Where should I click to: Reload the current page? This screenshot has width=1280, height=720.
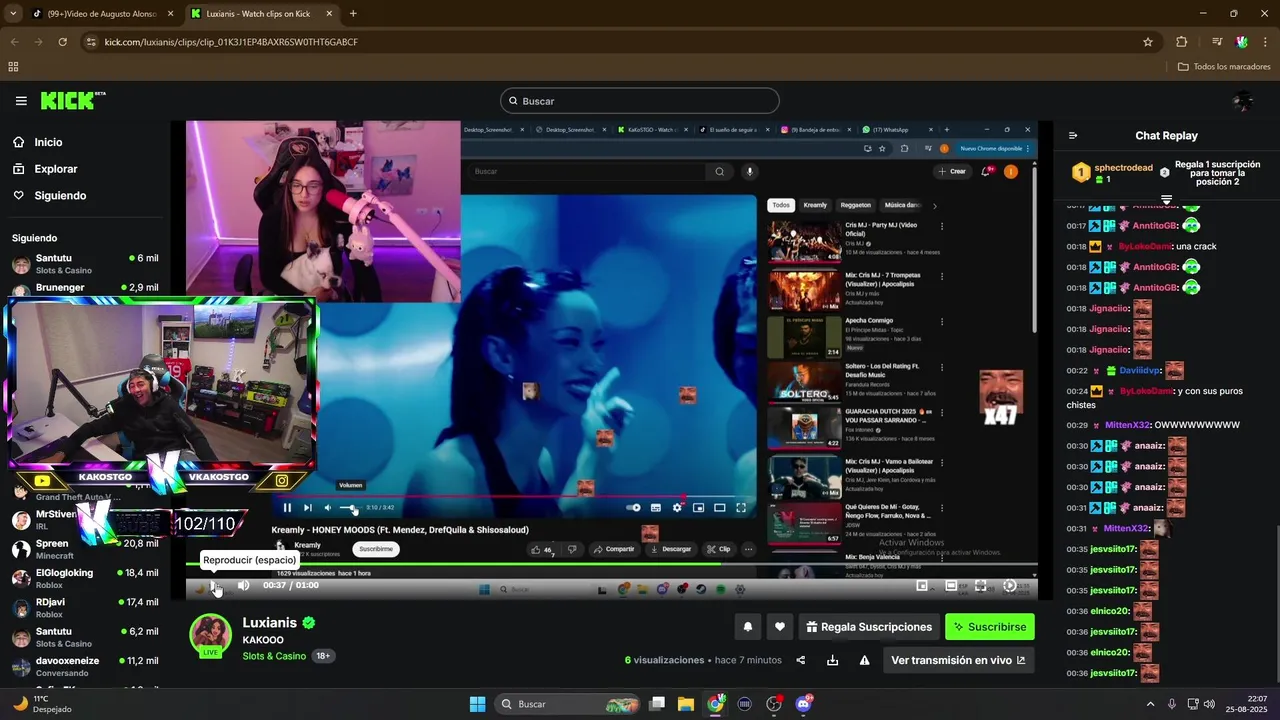[63, 42]
